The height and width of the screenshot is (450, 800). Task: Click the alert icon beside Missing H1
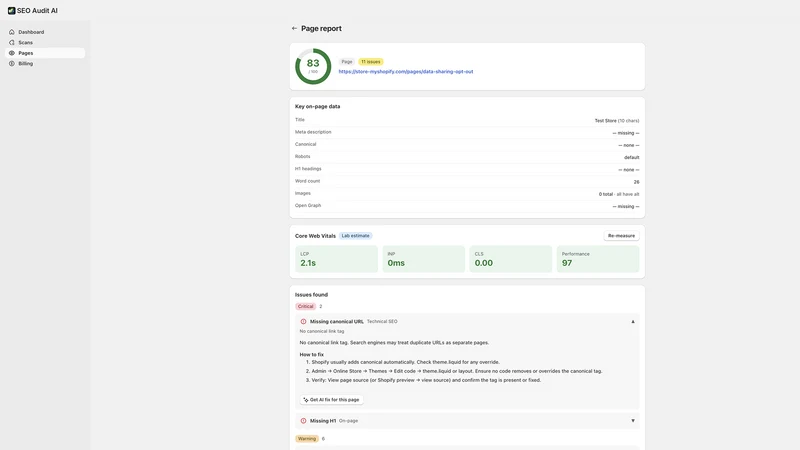click(x=304, y=421)
